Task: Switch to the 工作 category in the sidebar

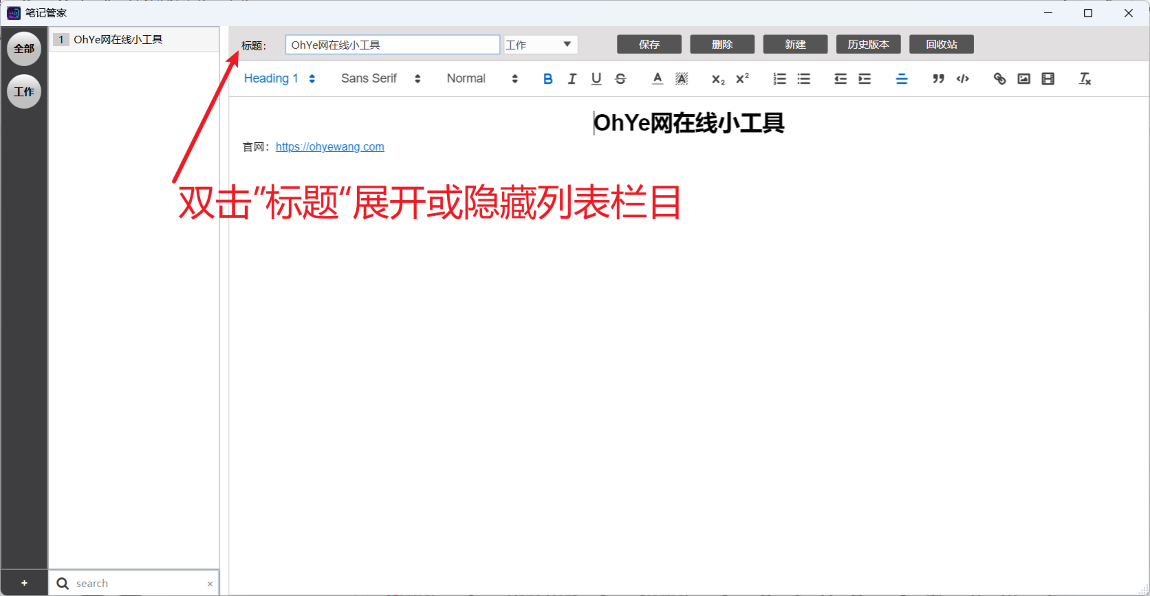Action: click(x=24, y=91)
